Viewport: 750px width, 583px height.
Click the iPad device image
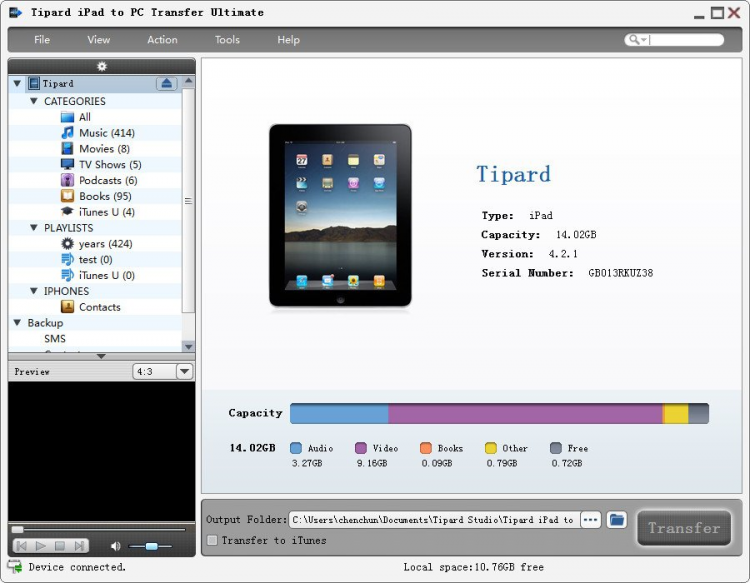coord(340,216)
